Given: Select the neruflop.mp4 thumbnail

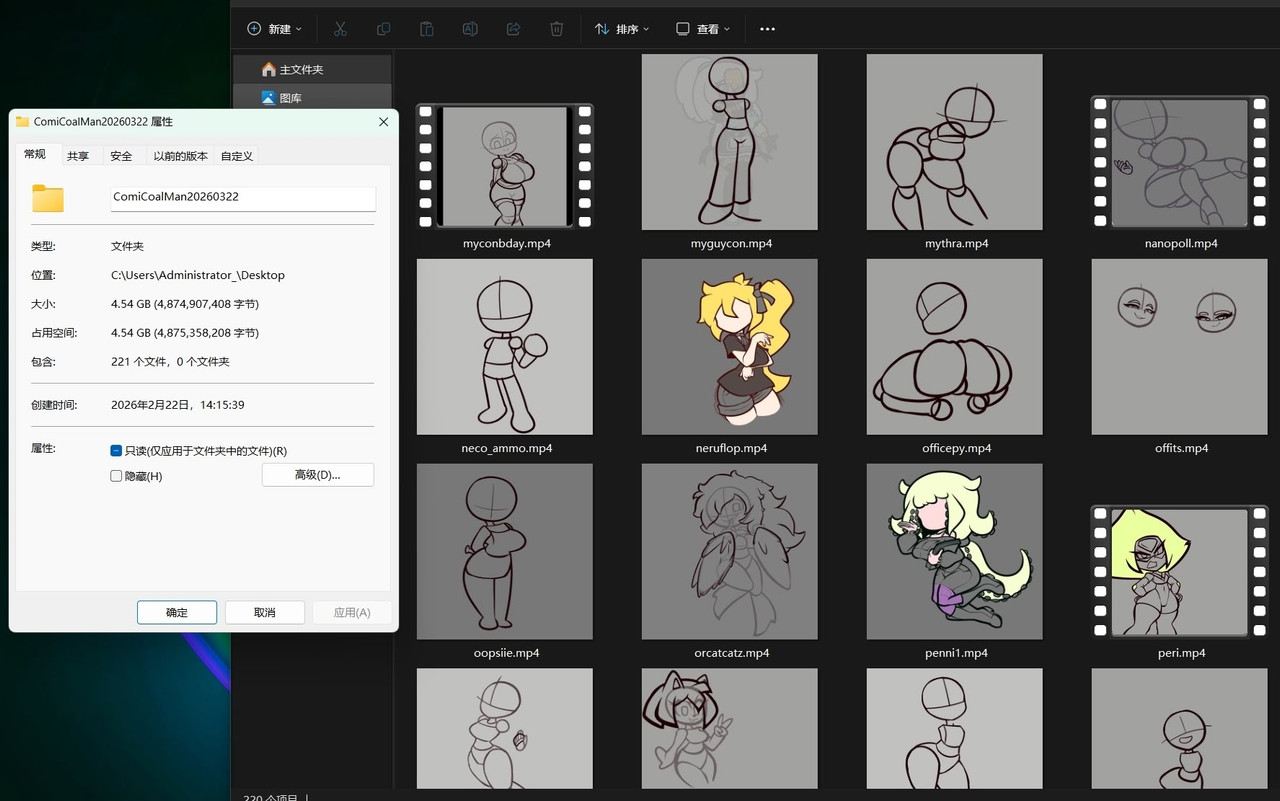Looking at the screenshot, I should 730,347.
